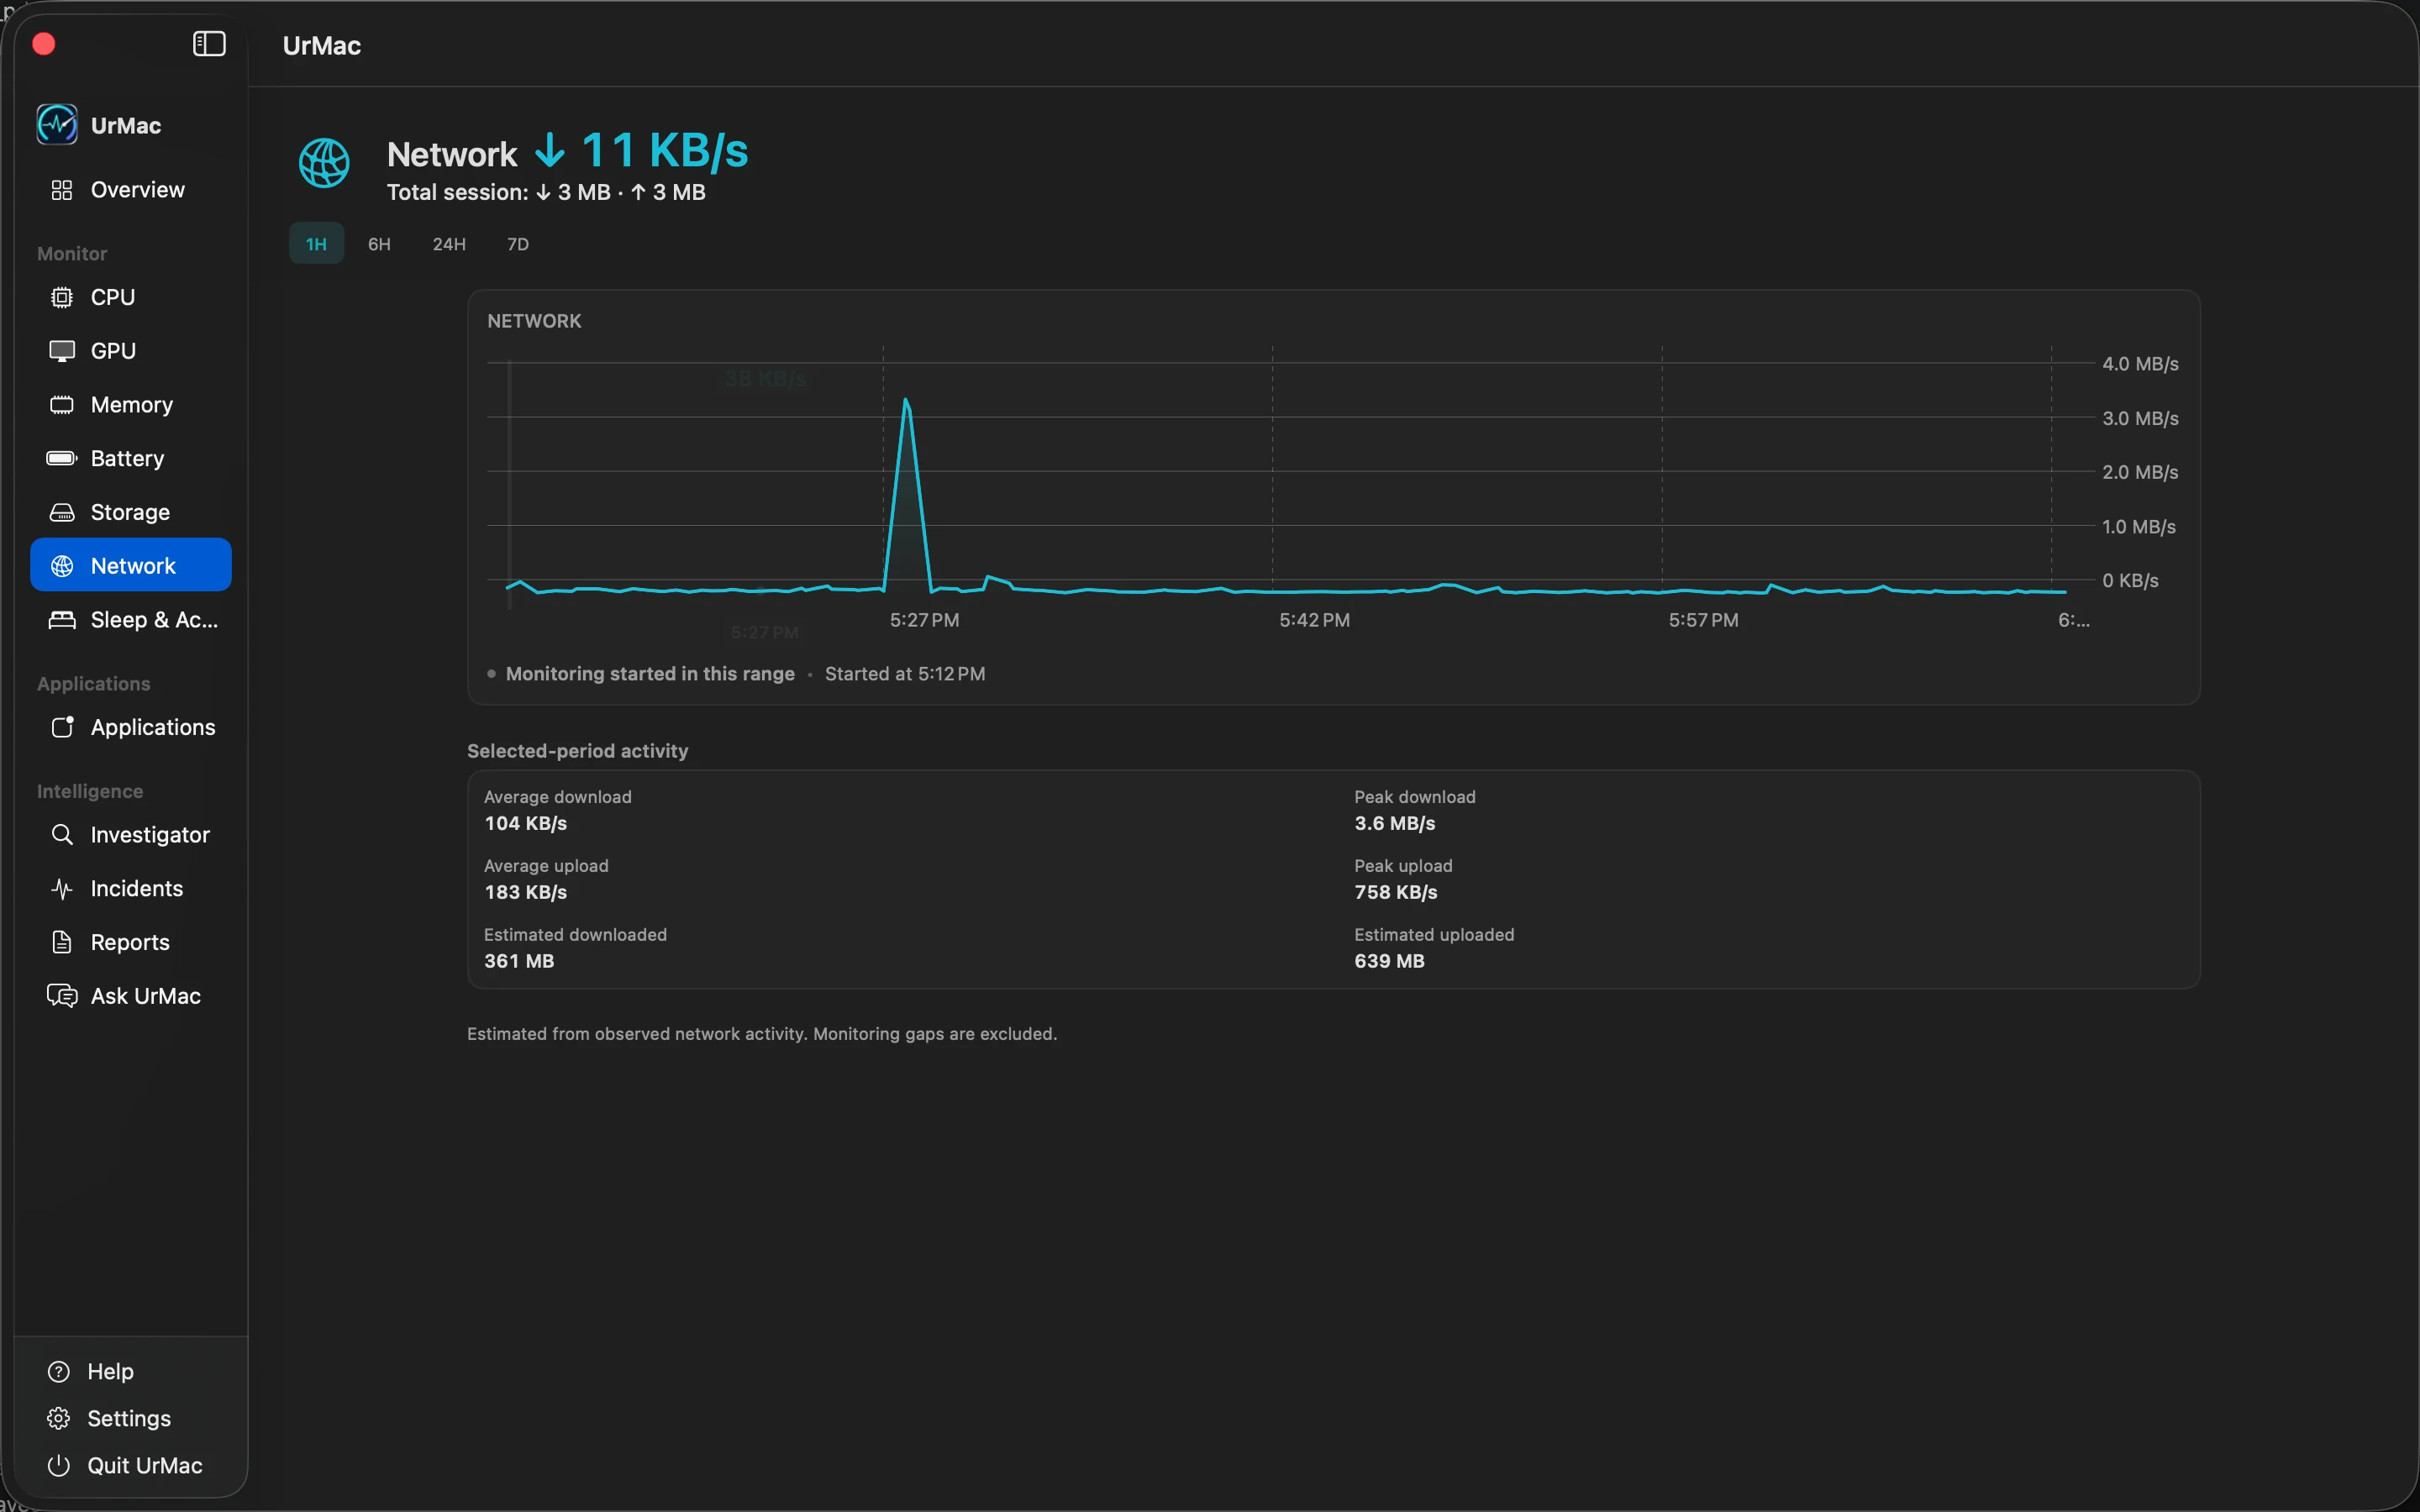
Task: Open Ask UrMac assistant
Action: [131, 996]
